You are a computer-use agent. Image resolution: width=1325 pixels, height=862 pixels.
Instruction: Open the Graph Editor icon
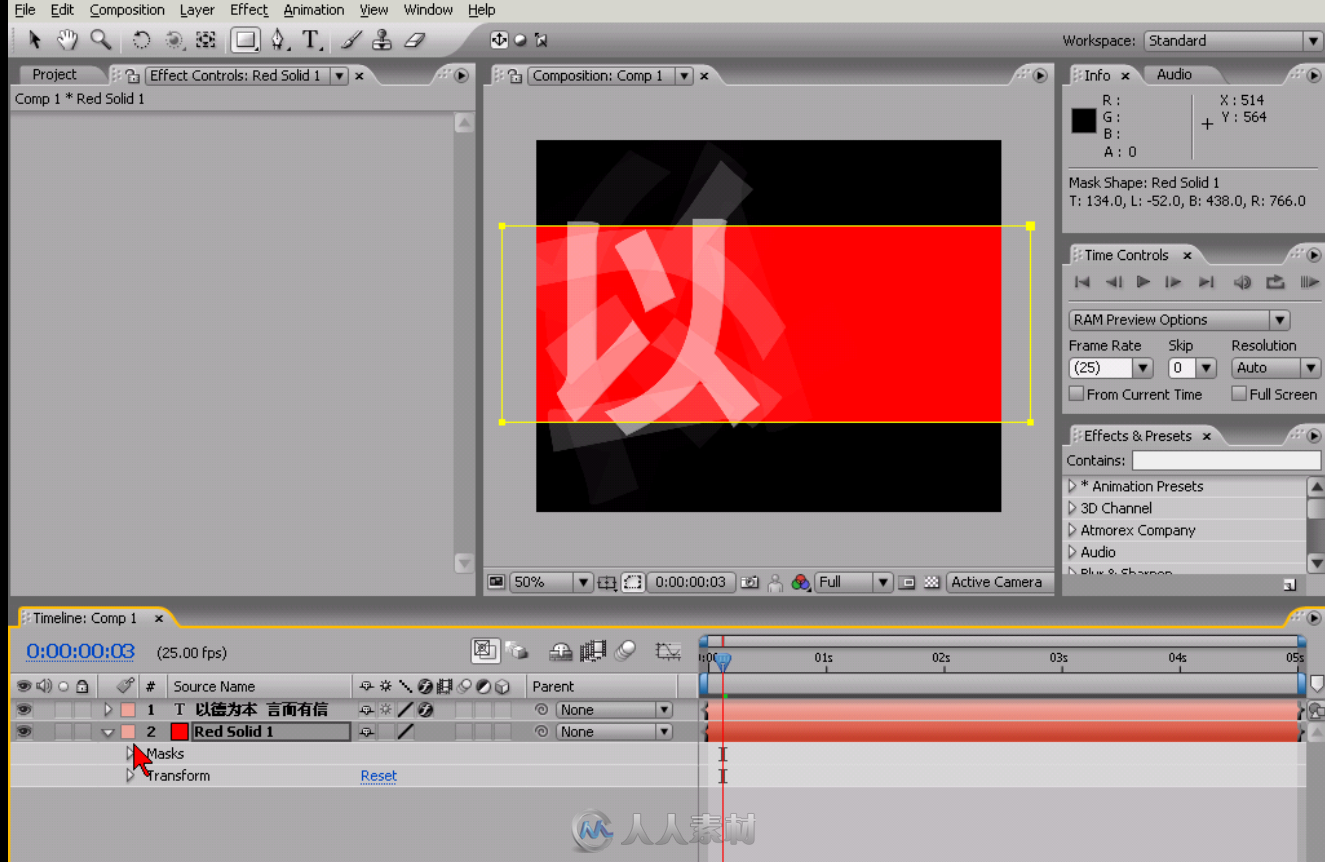[x=668, y=652]
